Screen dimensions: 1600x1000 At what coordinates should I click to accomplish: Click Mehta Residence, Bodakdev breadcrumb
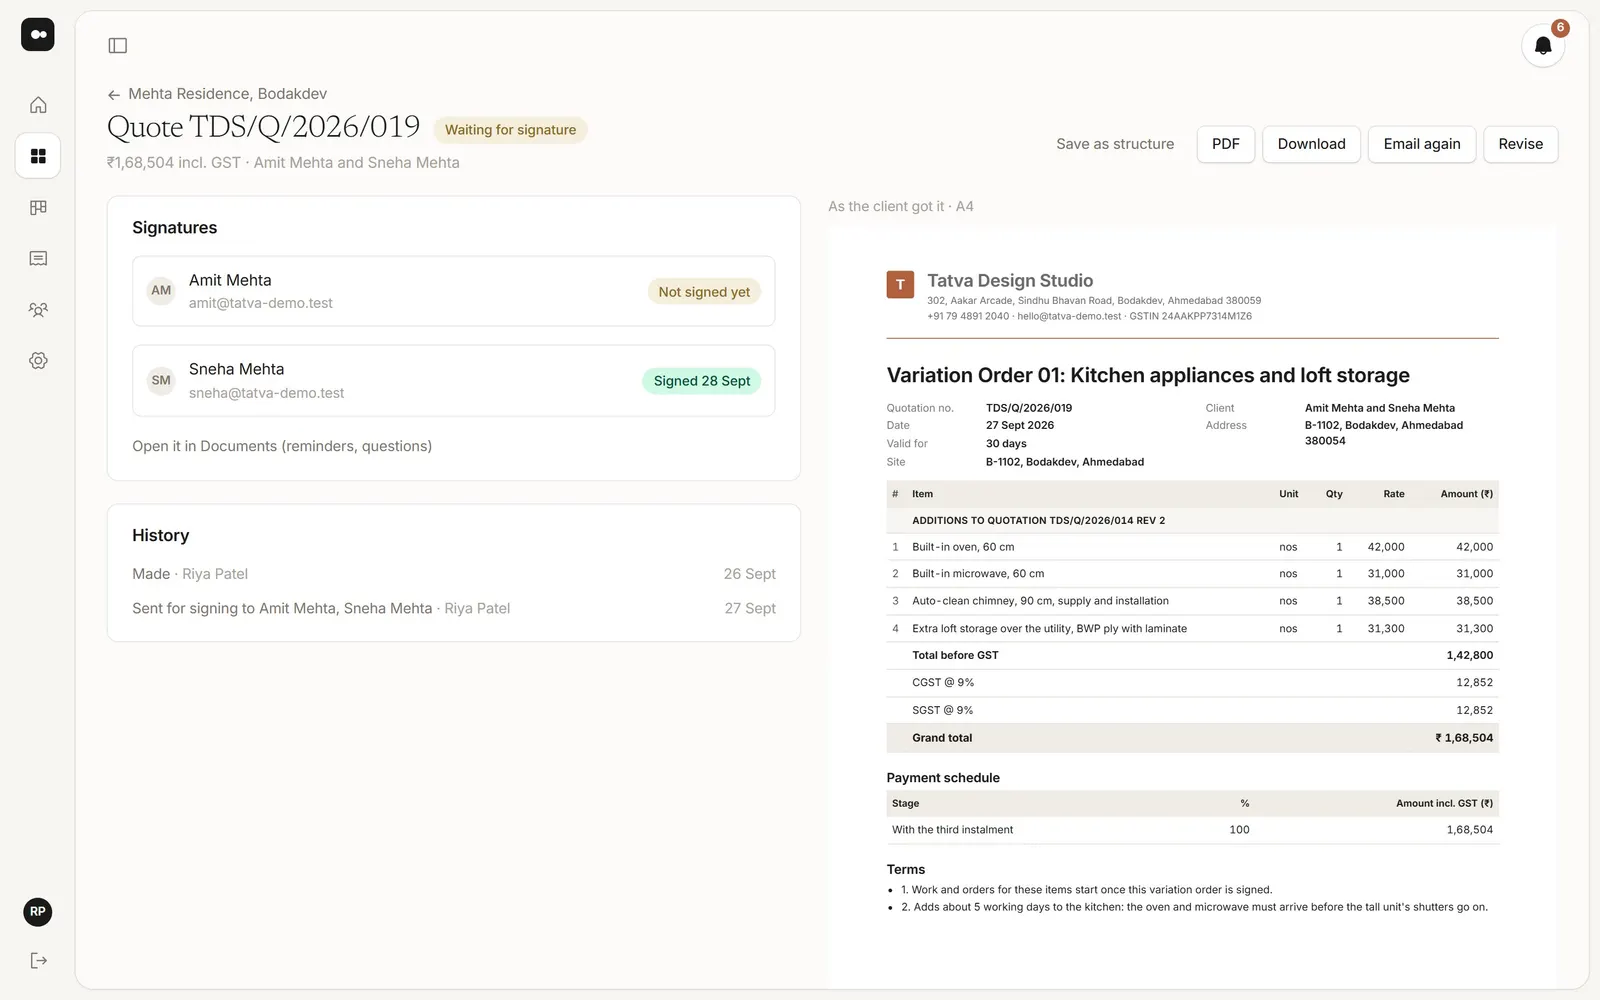point(228,94)
